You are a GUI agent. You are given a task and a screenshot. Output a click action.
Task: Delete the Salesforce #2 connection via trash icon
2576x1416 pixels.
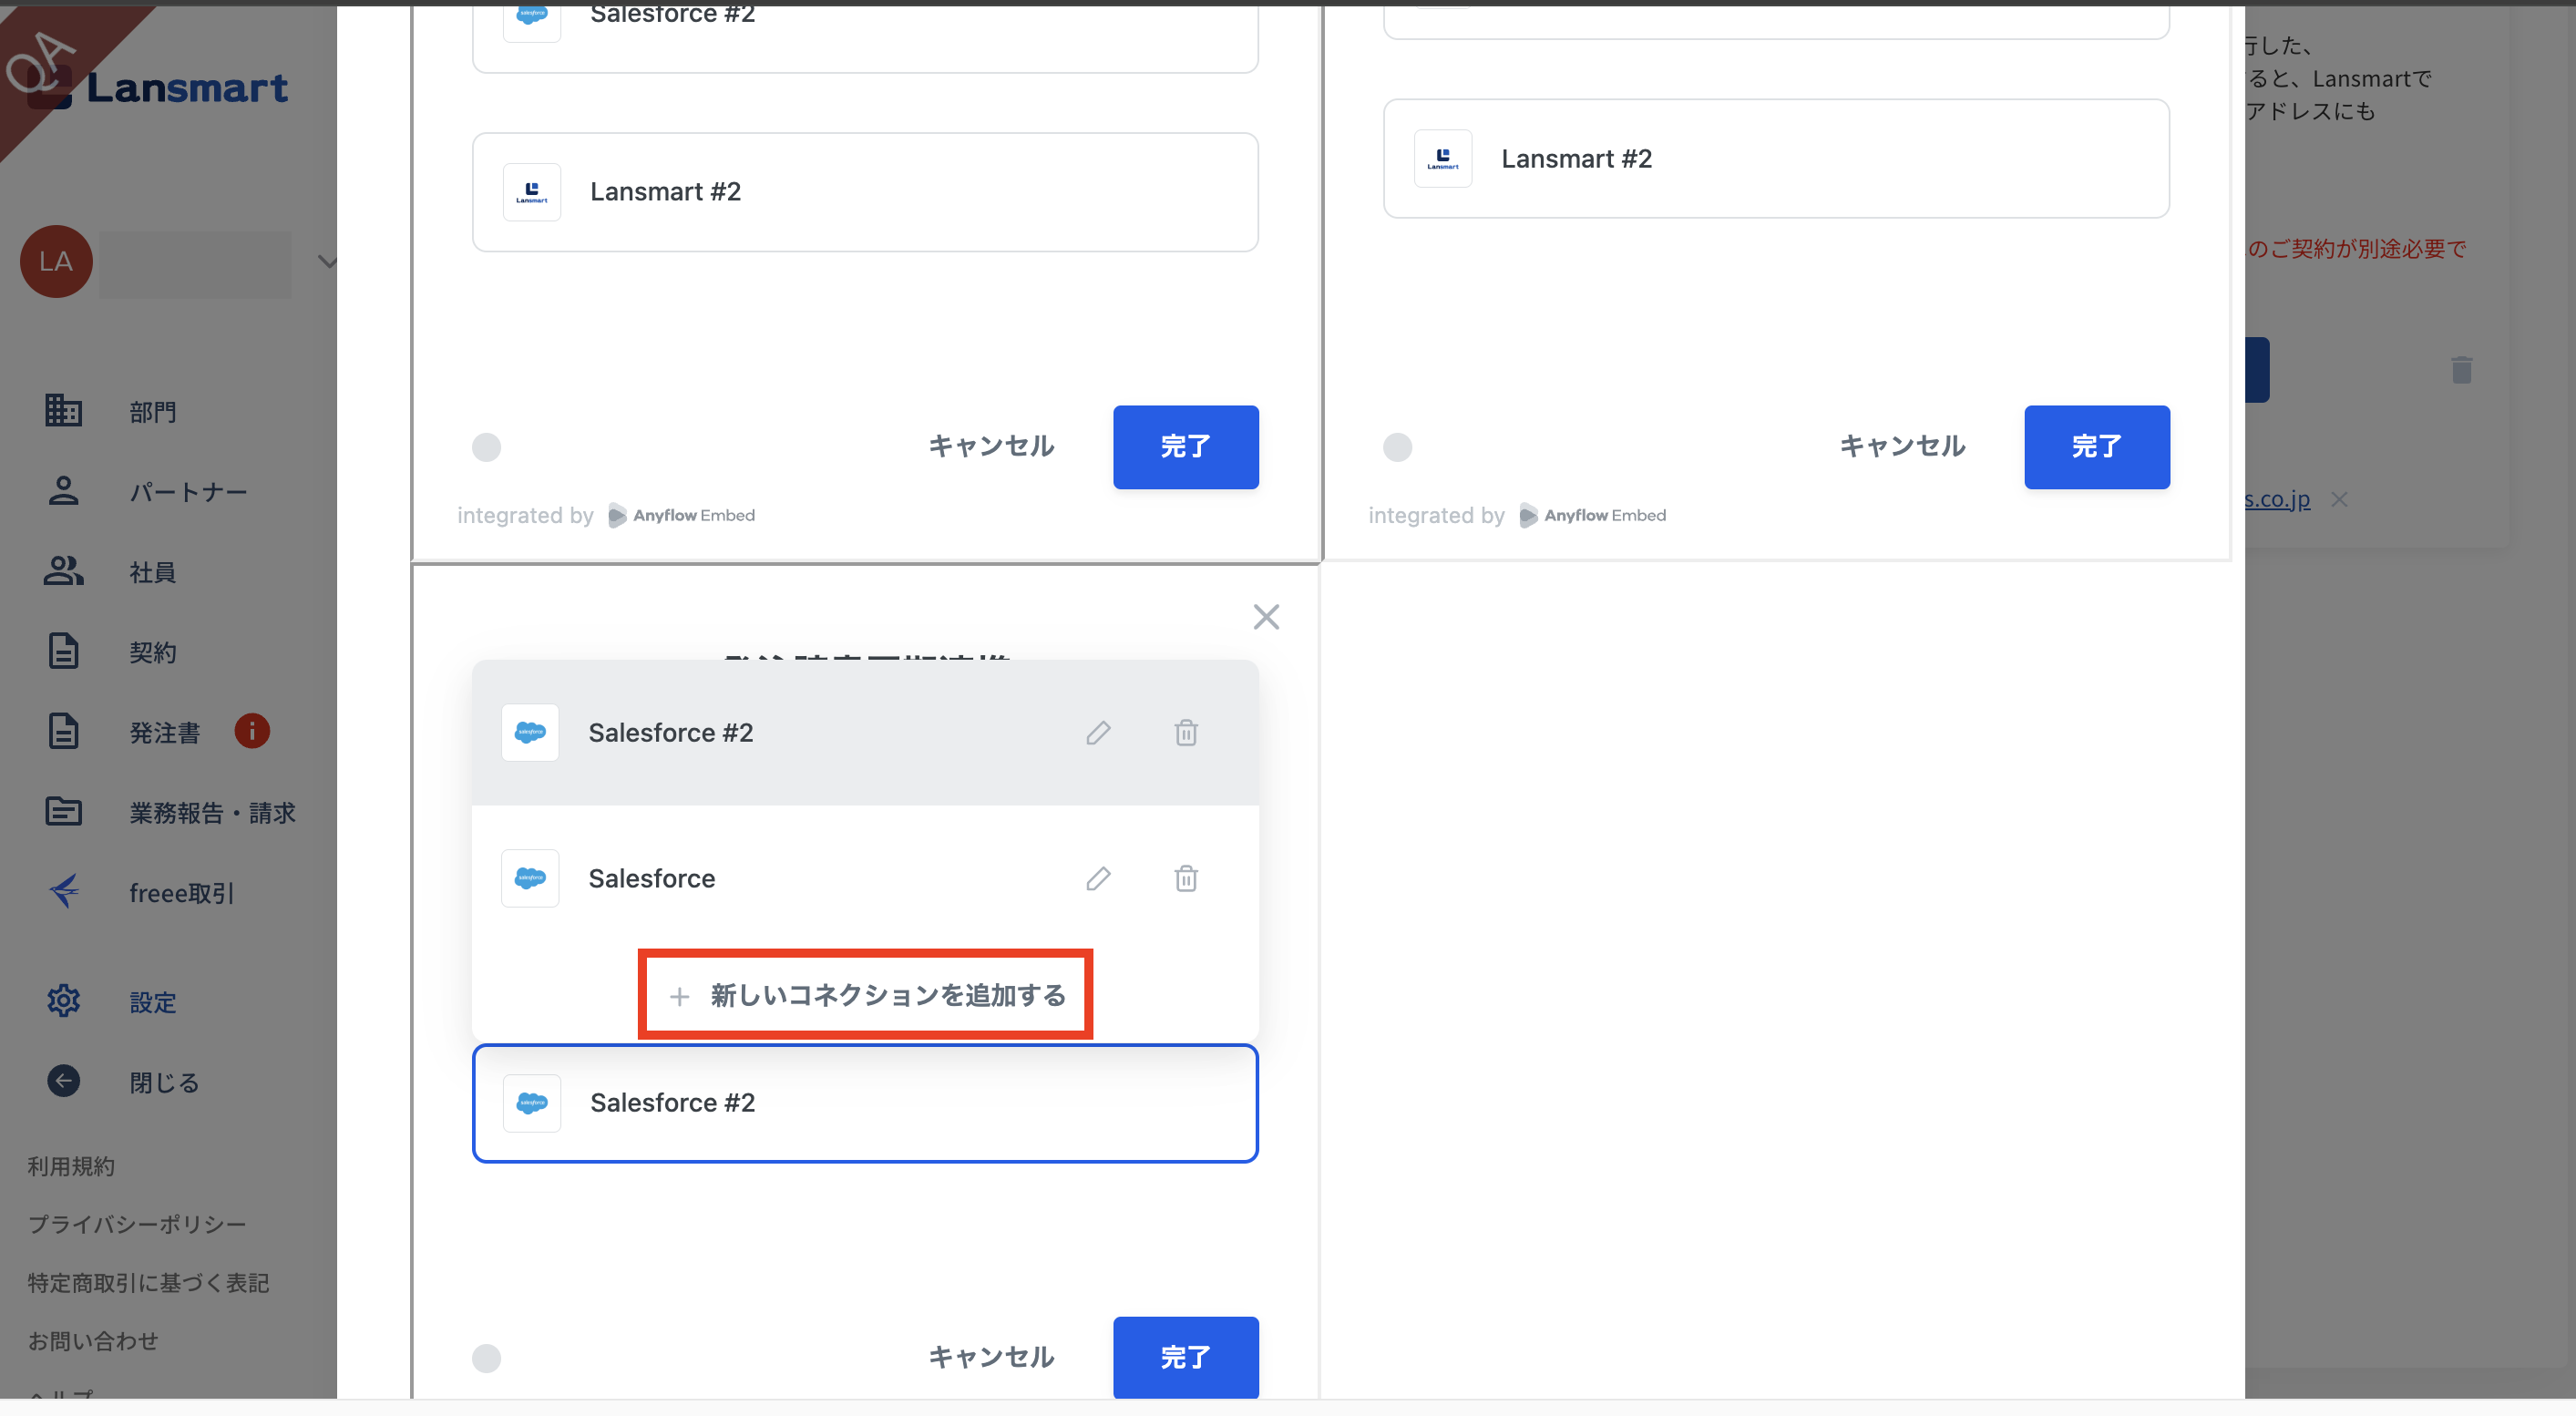coord(1186,733)
